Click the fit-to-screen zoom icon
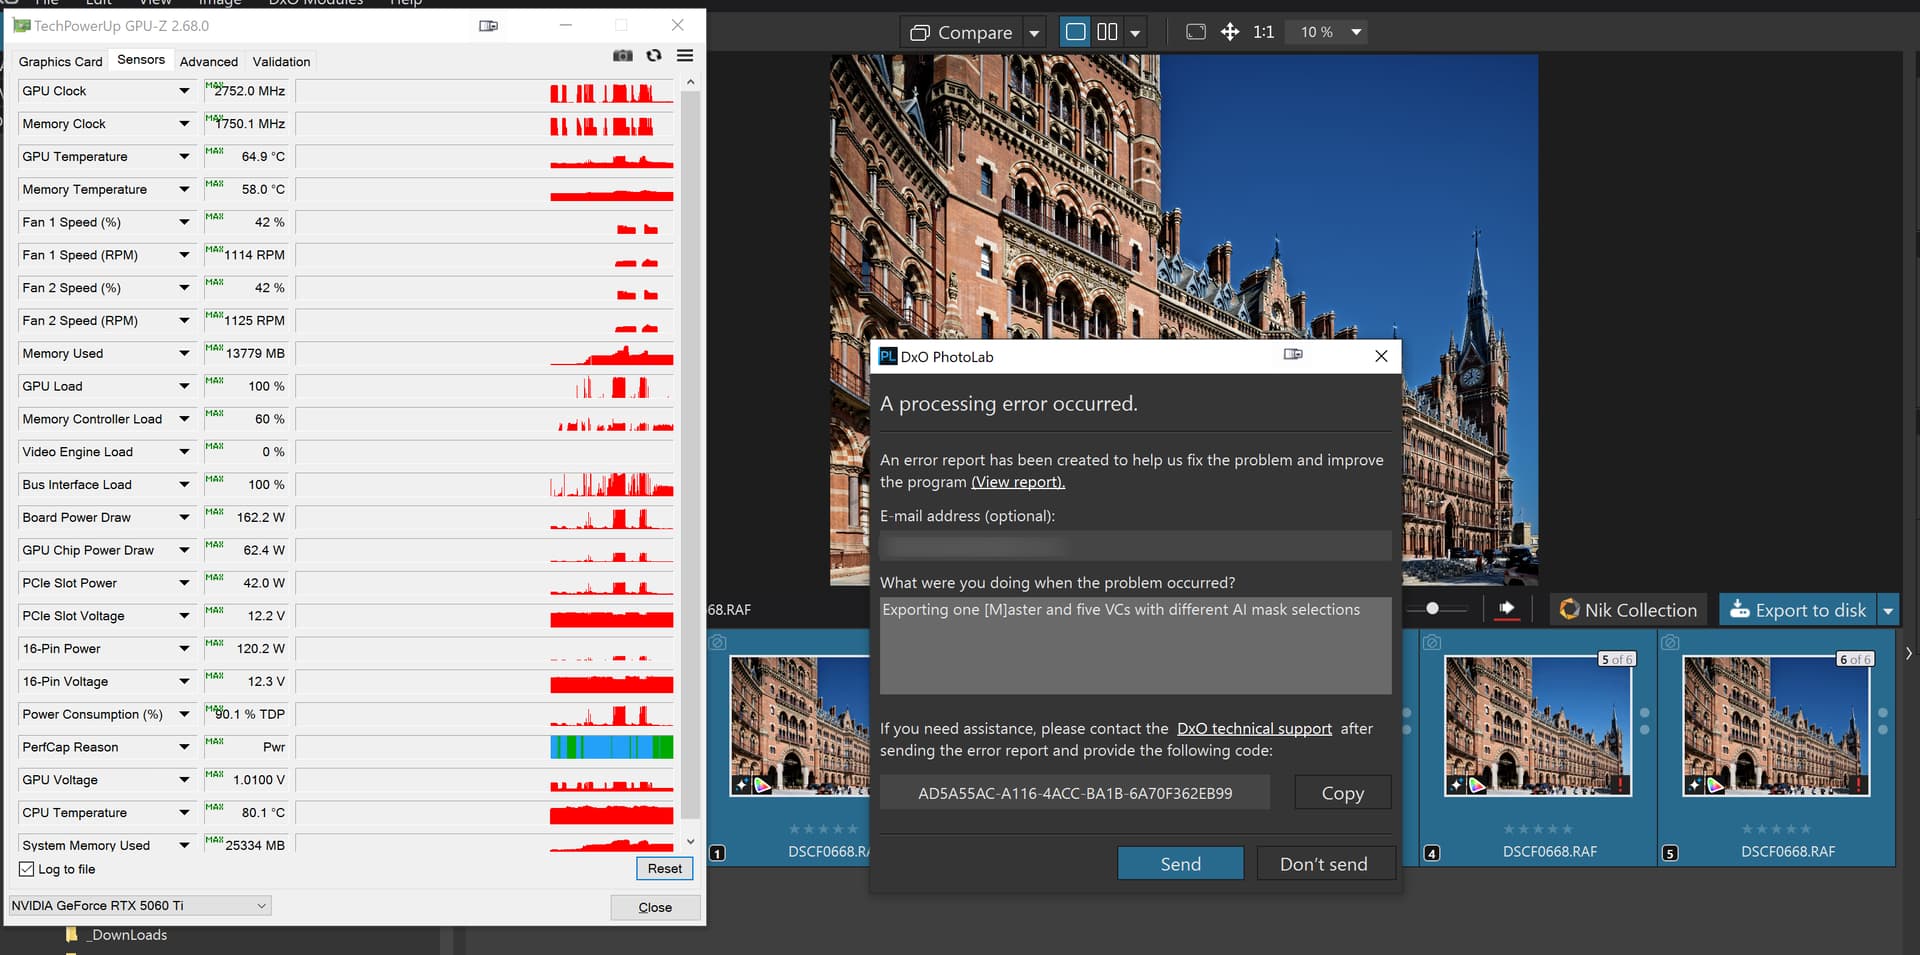1920x955 pixels. click(x=1195, y=32)
